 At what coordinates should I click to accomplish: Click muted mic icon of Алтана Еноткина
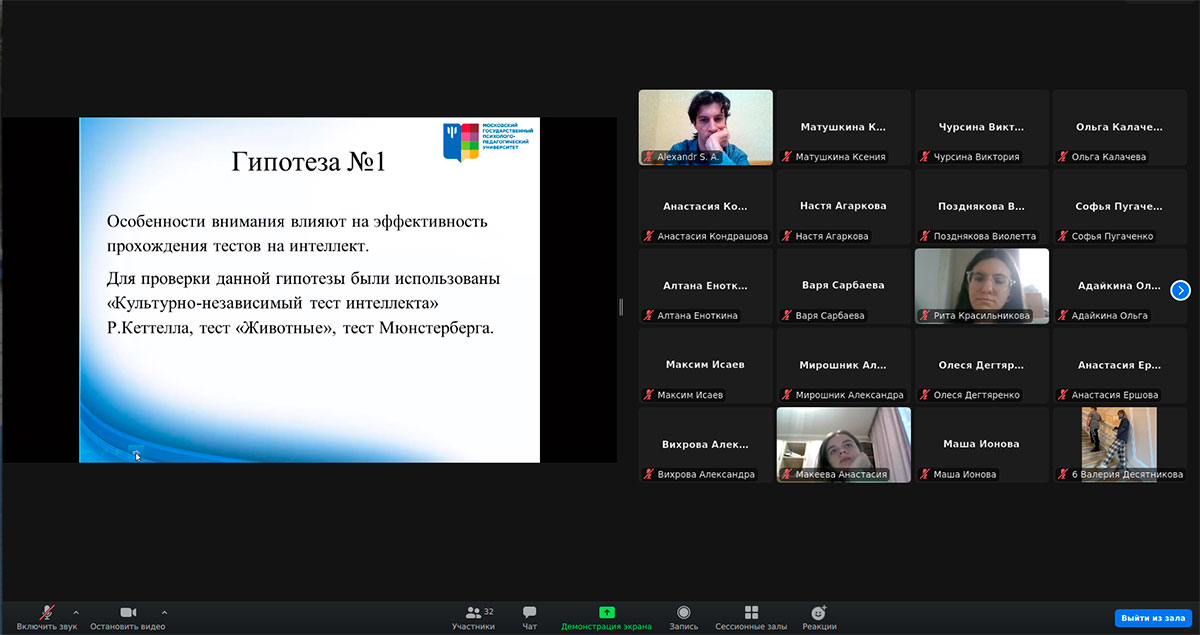coord(648,315)
